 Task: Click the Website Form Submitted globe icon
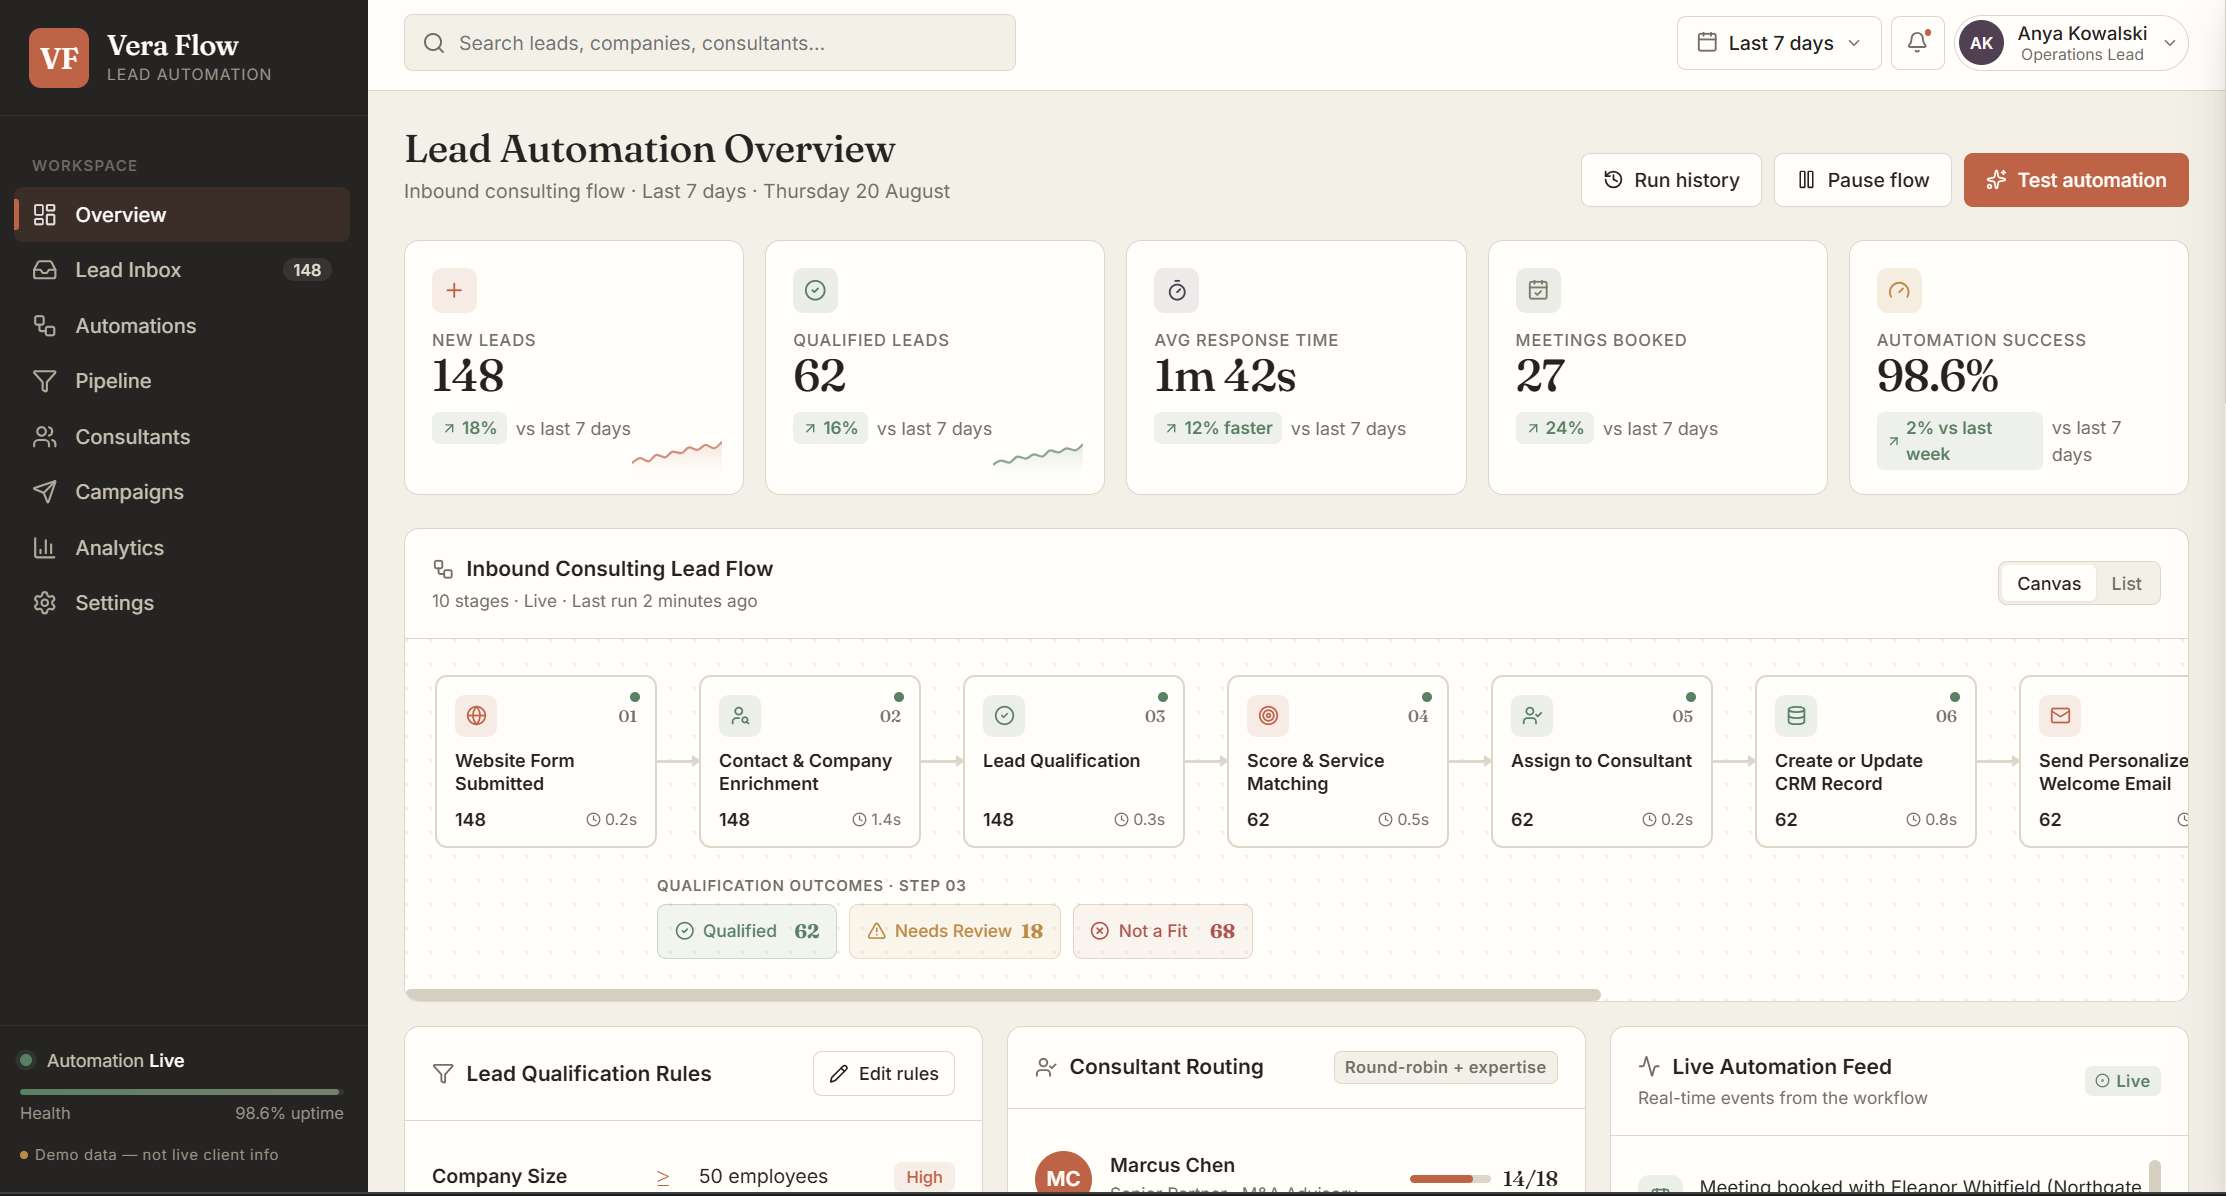pyautogui.click(x=476, y=715)
